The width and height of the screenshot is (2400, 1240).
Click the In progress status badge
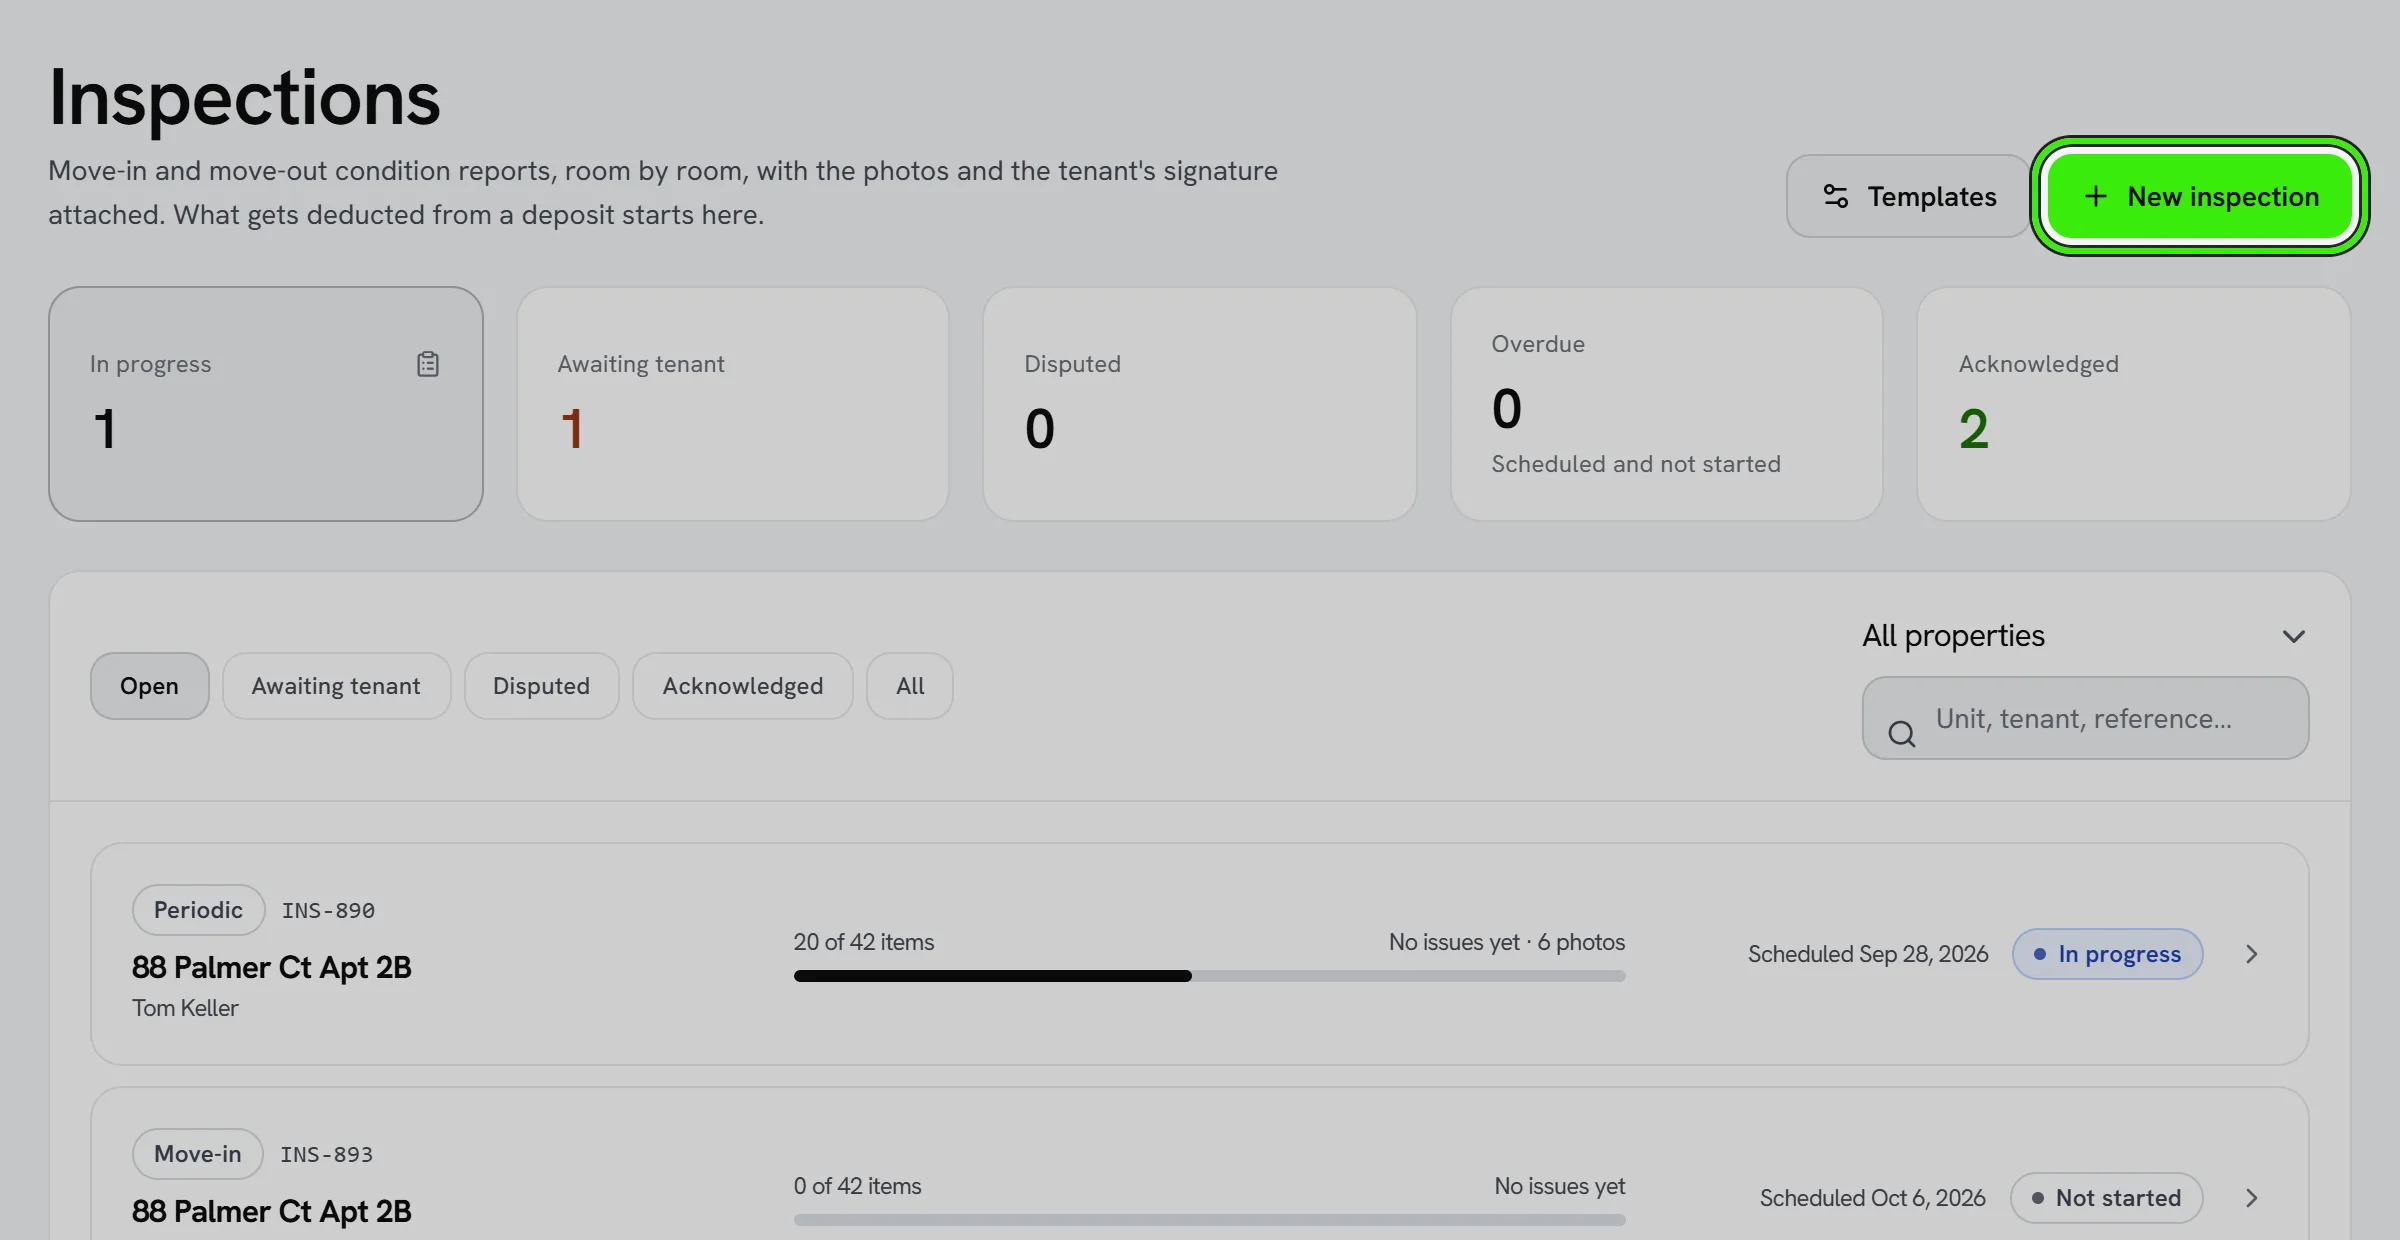(x=2107, y=954)
